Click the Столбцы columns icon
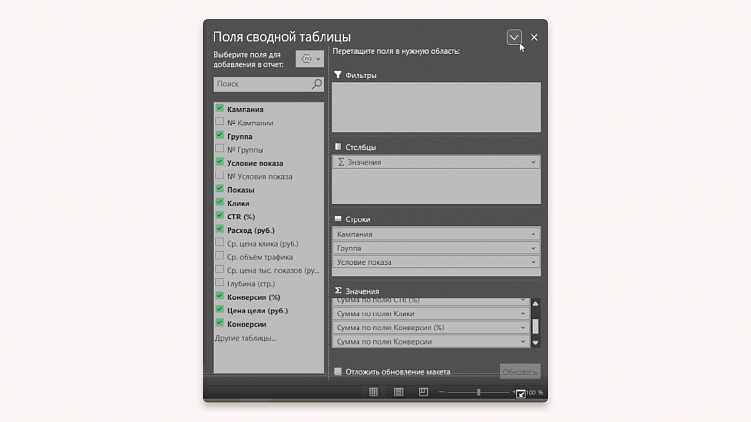The image size is (751, 422). point(338,147)
